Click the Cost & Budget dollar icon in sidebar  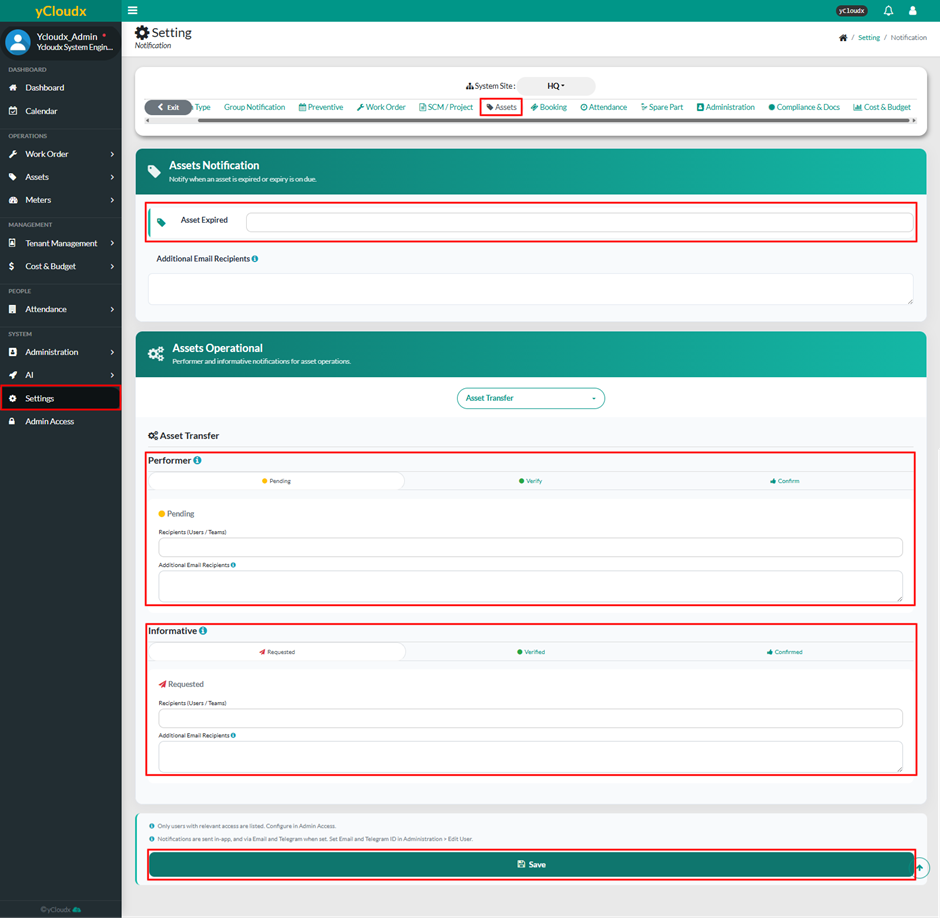12,266
